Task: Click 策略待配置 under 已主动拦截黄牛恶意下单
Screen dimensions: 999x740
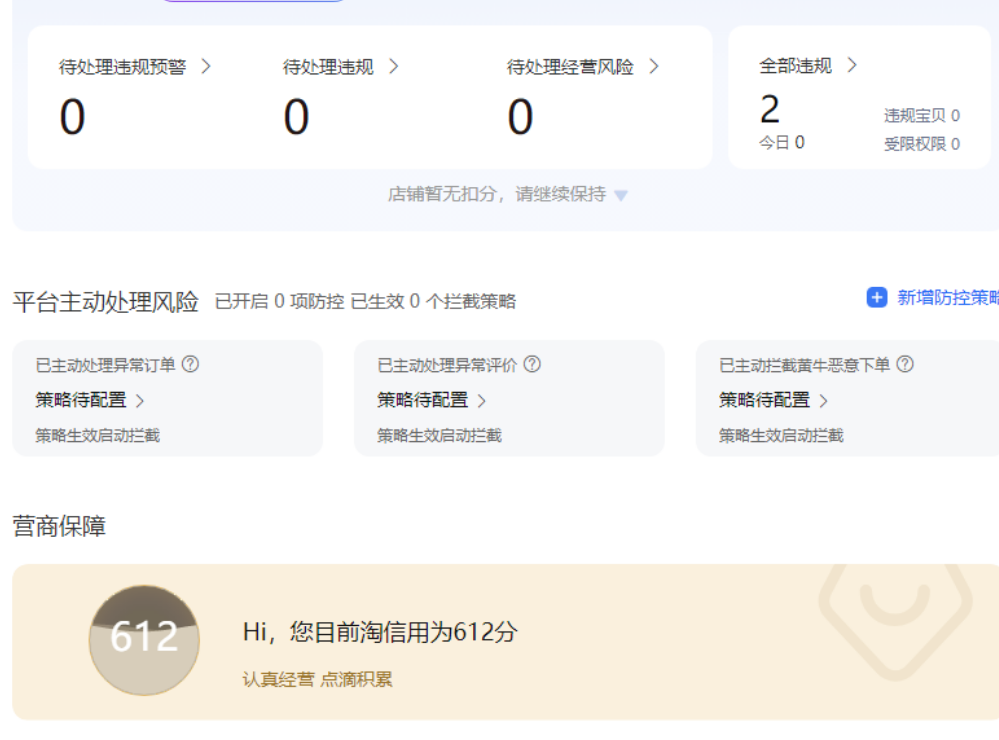Action: coord(774,400)
